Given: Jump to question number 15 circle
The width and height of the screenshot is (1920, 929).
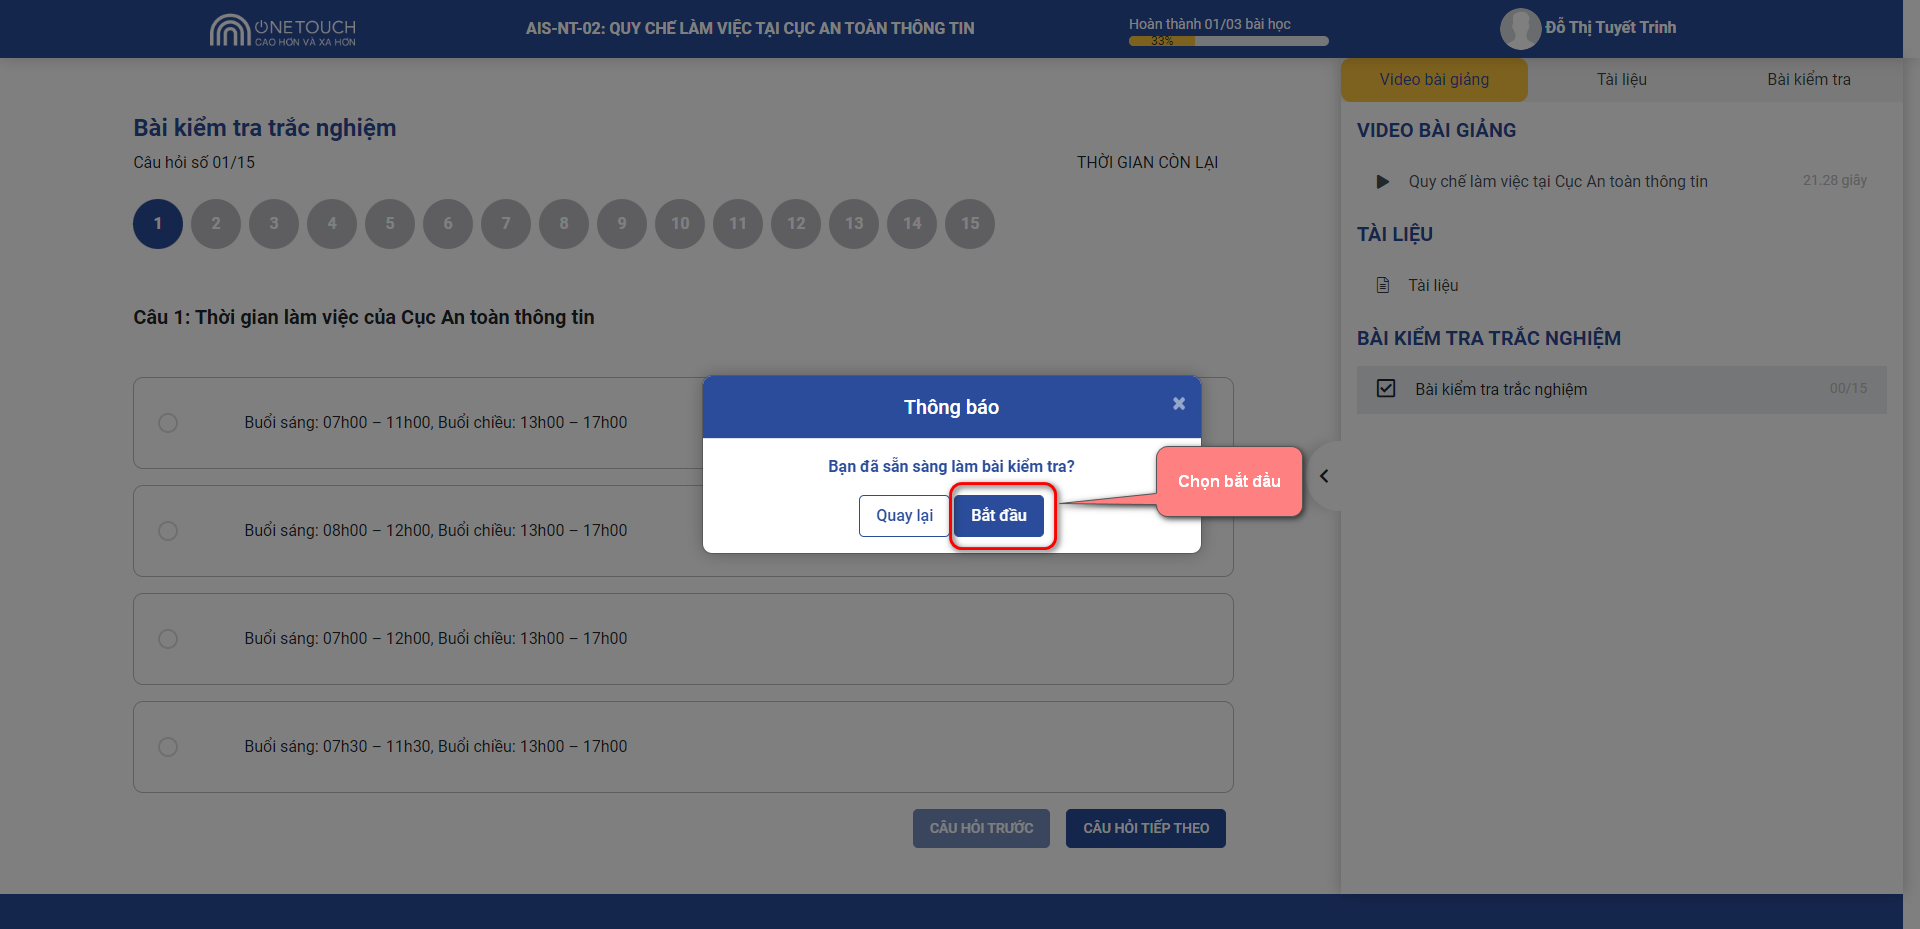Looking at the screenshot, I should [x=970, y=224].
